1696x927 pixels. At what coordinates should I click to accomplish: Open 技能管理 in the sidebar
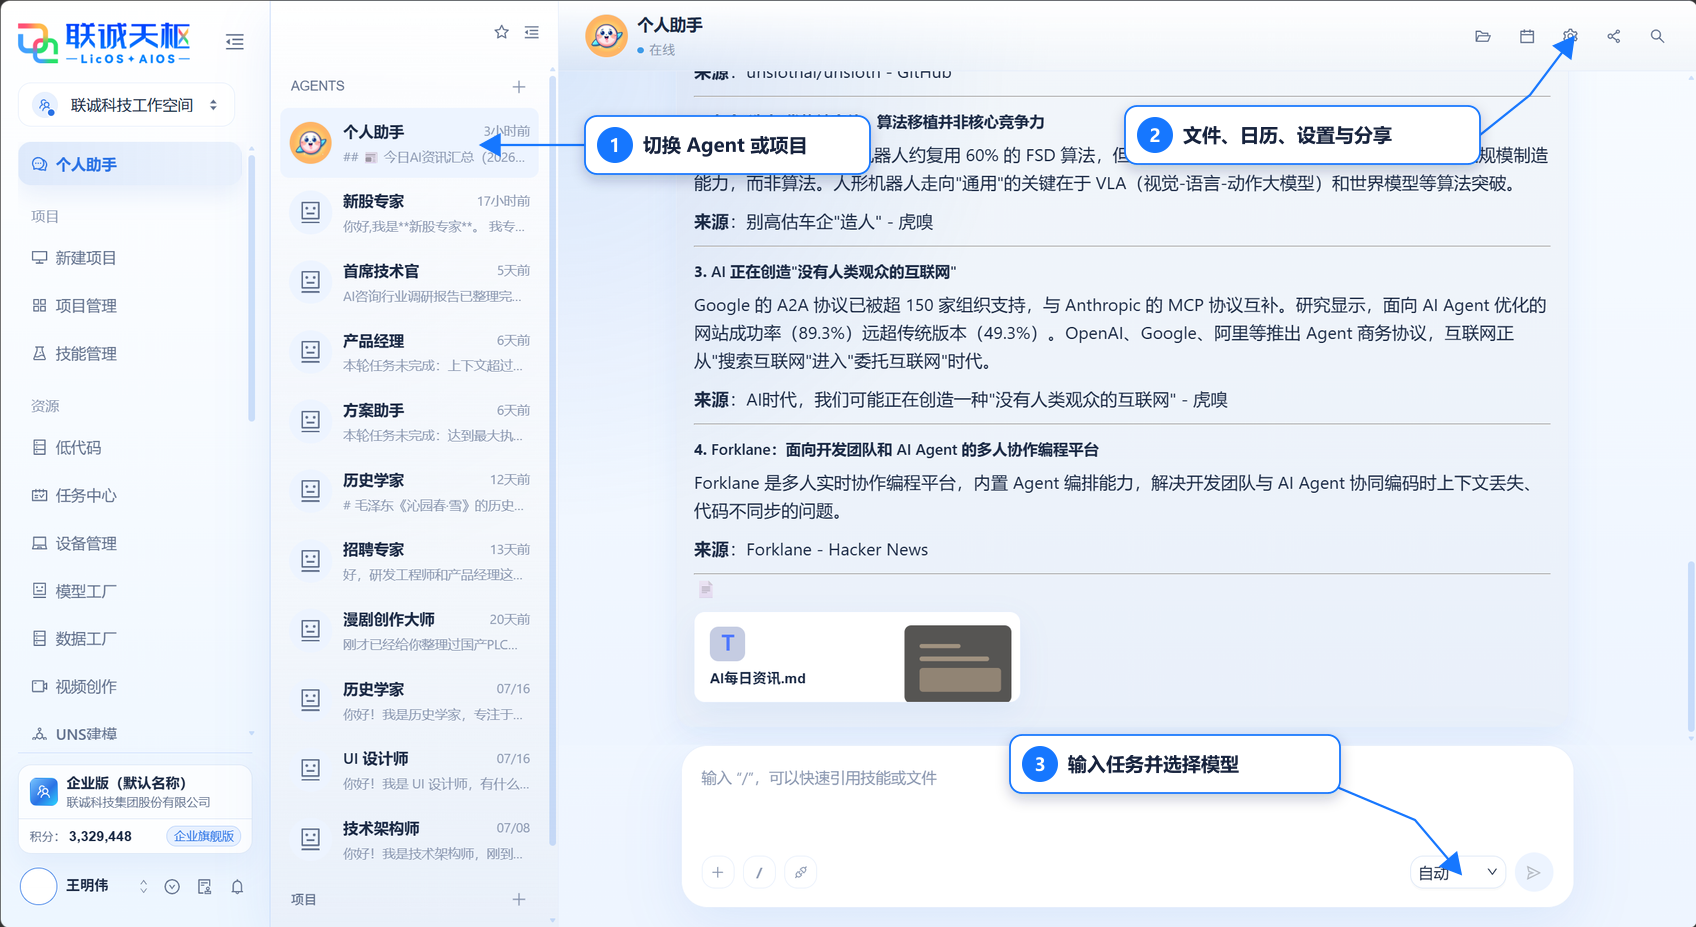pyautogui.click(x=130, y=354)
